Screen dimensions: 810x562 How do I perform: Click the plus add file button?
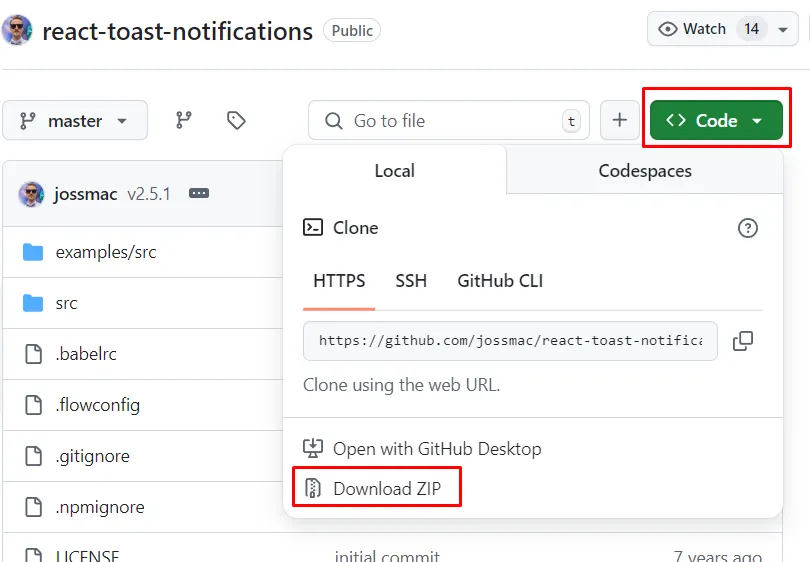click(619, 120)
